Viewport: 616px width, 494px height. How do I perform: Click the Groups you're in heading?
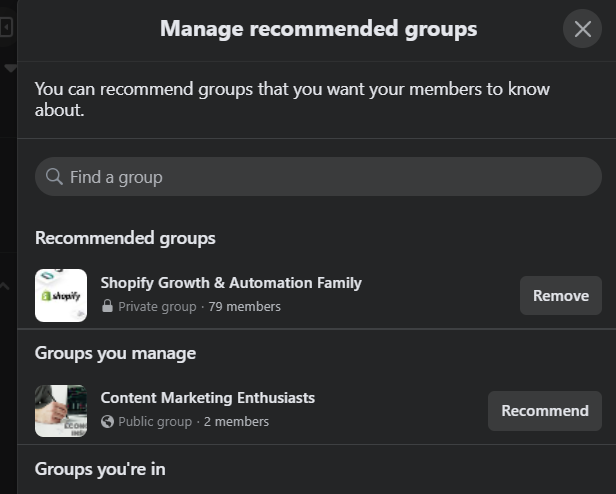pos(100,469)
